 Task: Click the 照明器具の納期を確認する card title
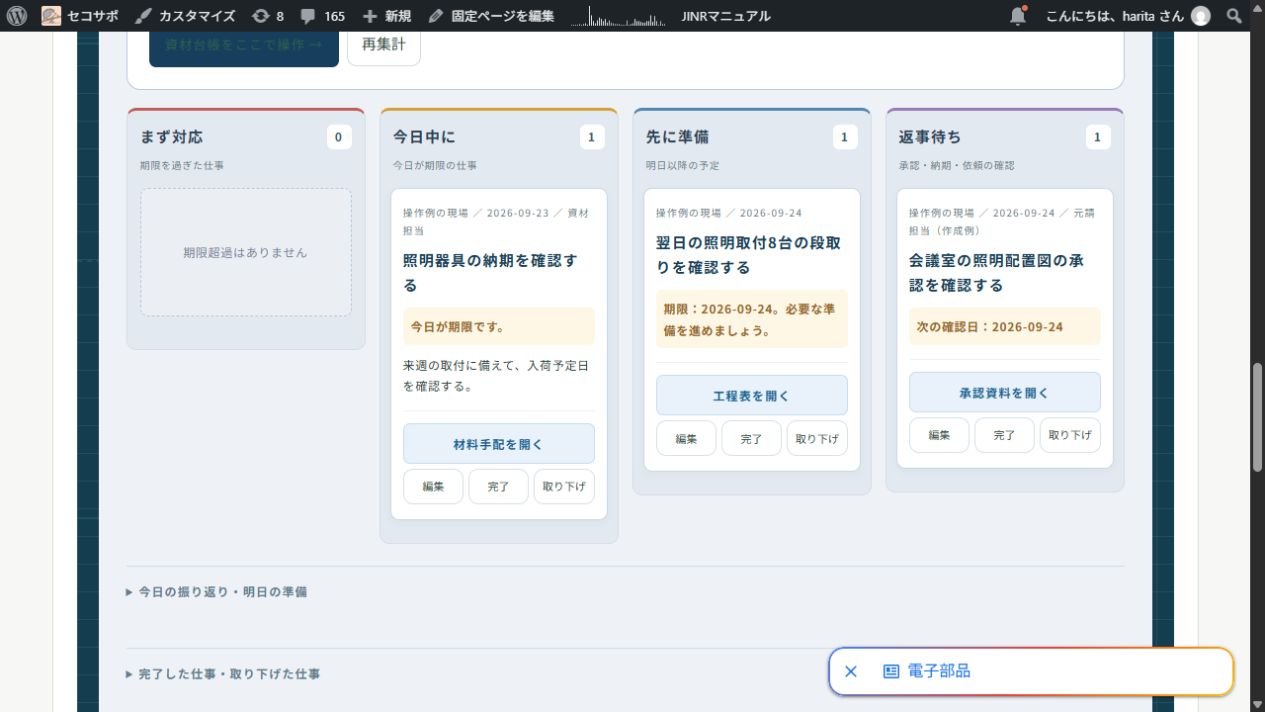coord(490,273)
